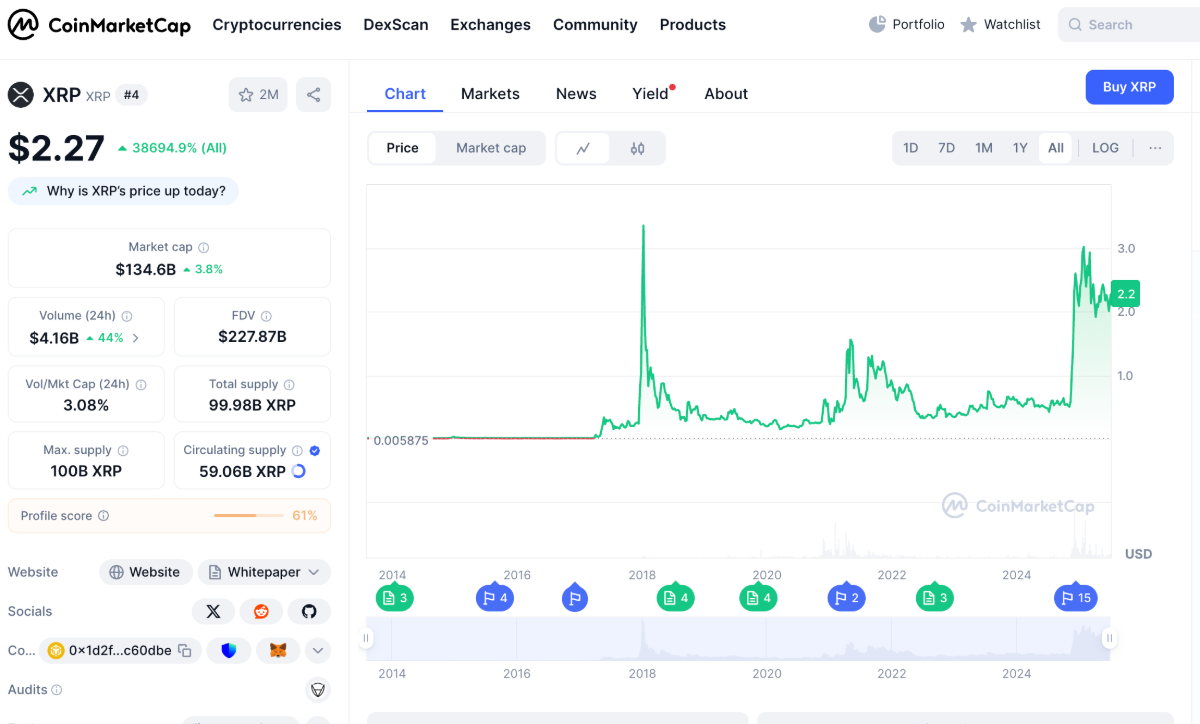Show Max. supply info icon
Image resolution: width=1200 pixels, height=724 pixels.
point(123,451)
